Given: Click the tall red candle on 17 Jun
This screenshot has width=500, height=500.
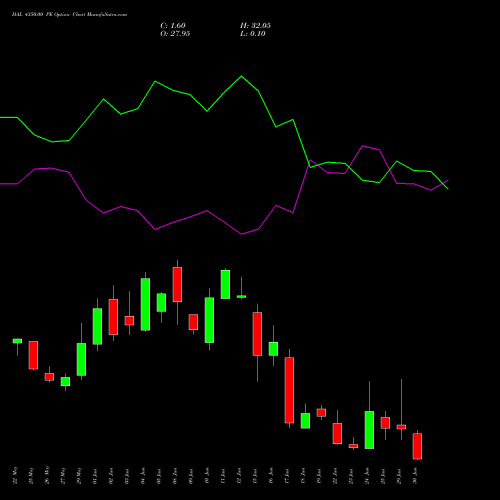Looking at the screenshot, I should 289,390.
